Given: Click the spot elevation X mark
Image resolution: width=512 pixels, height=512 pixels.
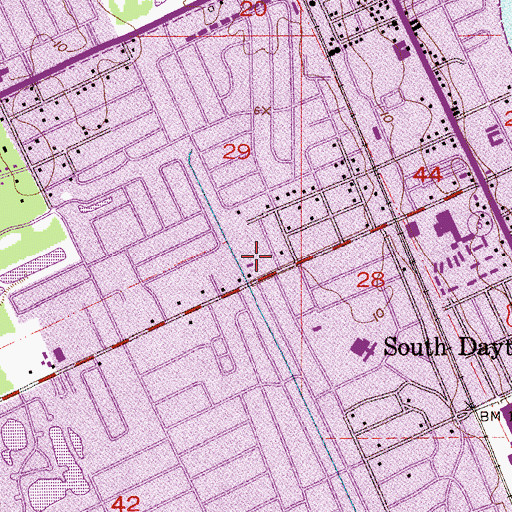Looking at the screenshot, I should click(265, 111).
